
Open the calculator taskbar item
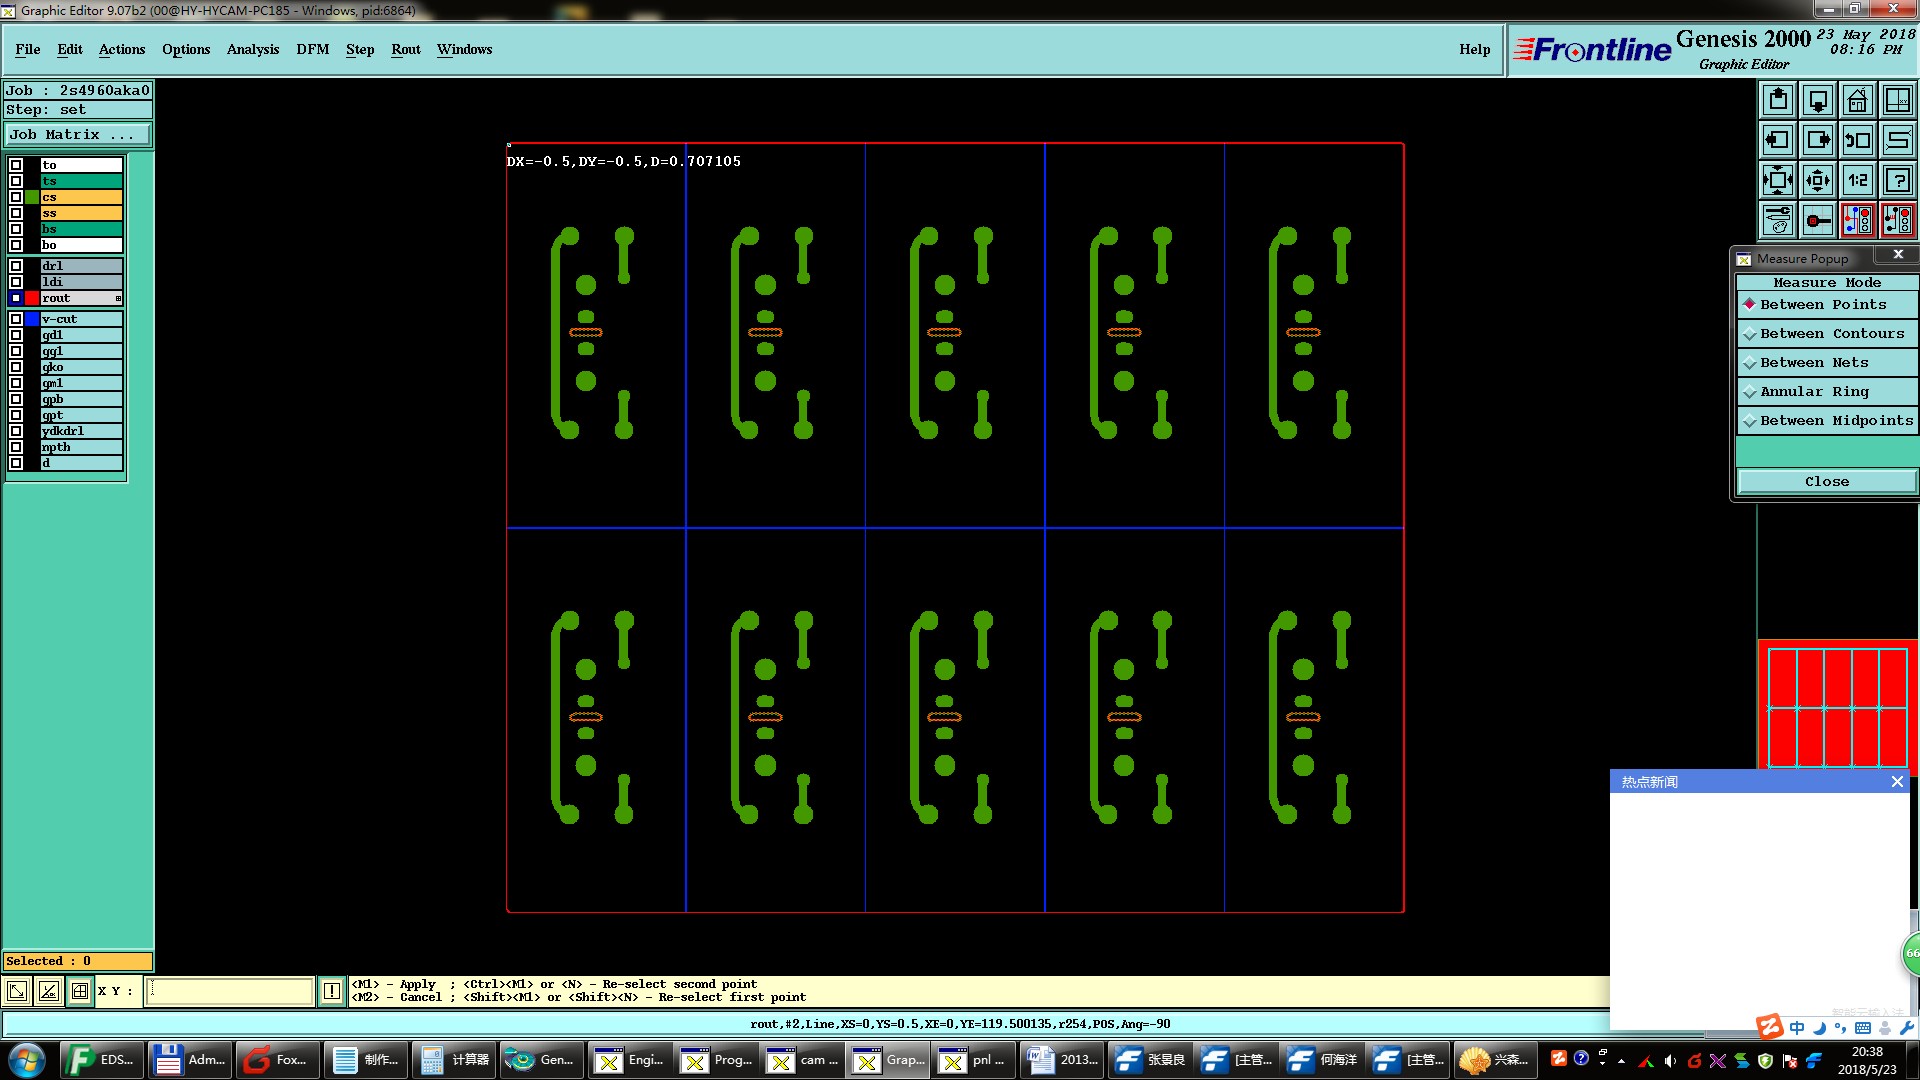tap(454, 1060)
